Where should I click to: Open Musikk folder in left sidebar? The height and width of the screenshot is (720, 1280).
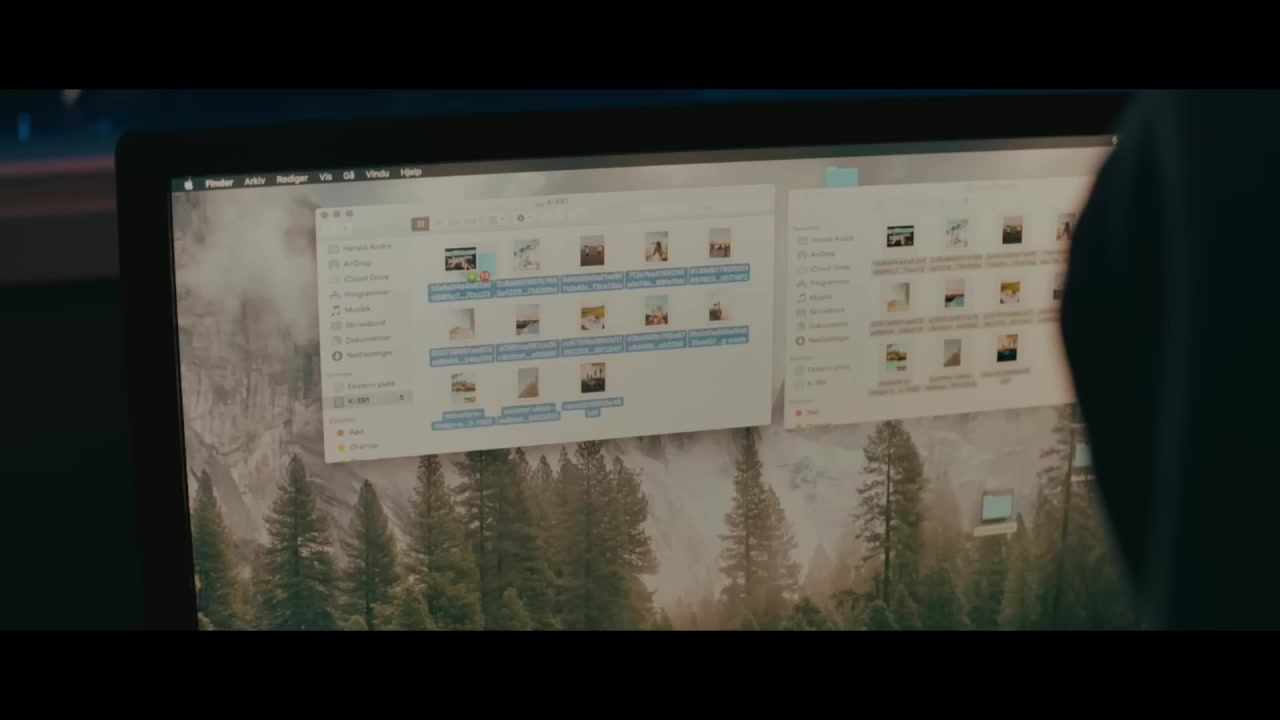pos(356,309)
